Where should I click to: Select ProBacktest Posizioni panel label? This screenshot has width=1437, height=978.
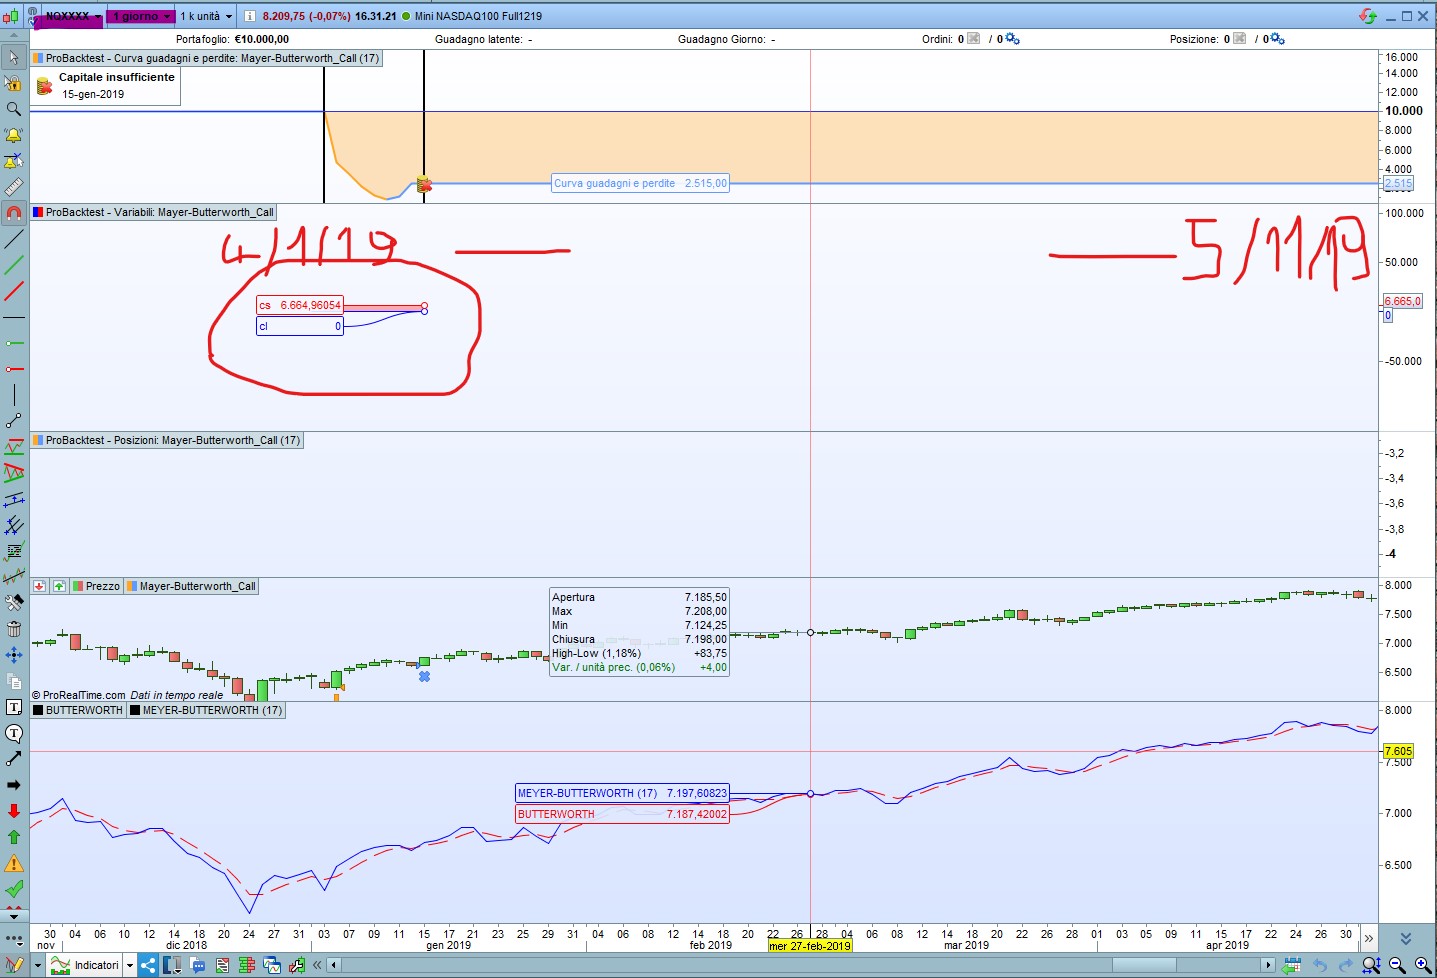tap(166, 440)
